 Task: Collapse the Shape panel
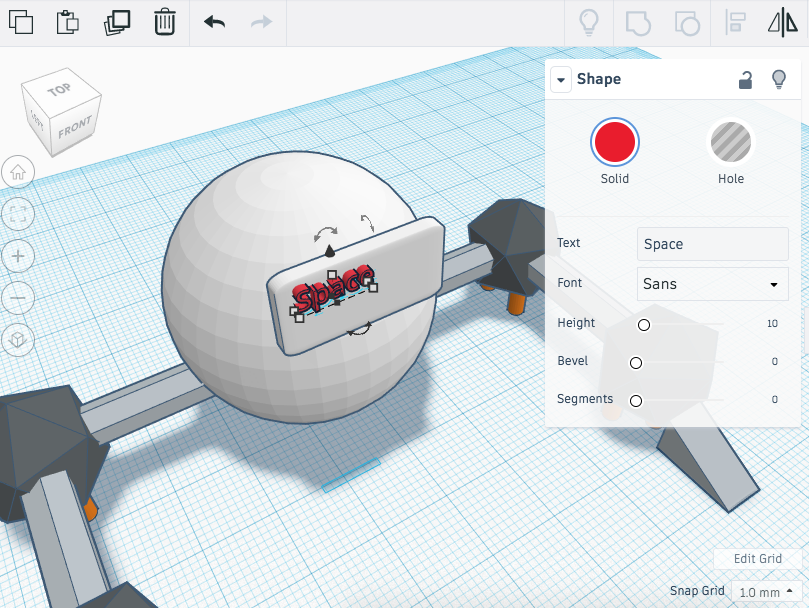[560, 80]
